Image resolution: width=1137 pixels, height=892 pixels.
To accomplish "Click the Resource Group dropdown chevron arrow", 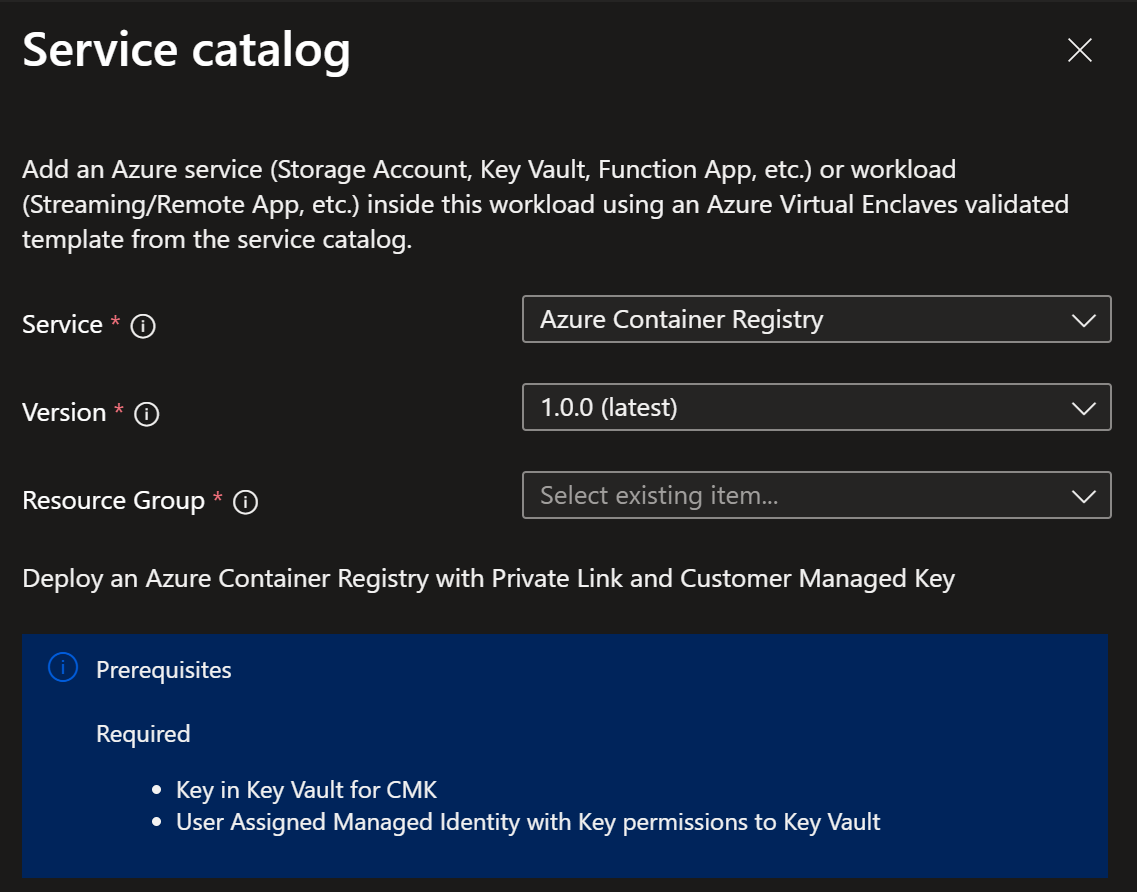I will coord(1083,497).
